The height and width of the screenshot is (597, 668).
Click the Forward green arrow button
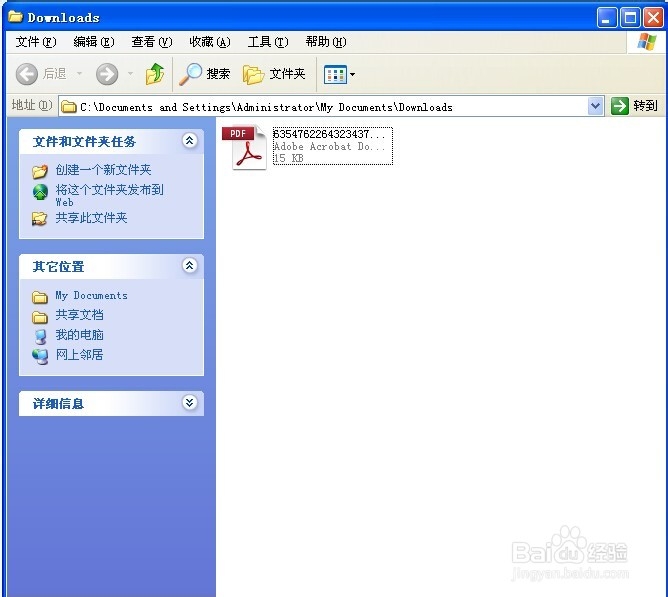click(x=107, y=74)
